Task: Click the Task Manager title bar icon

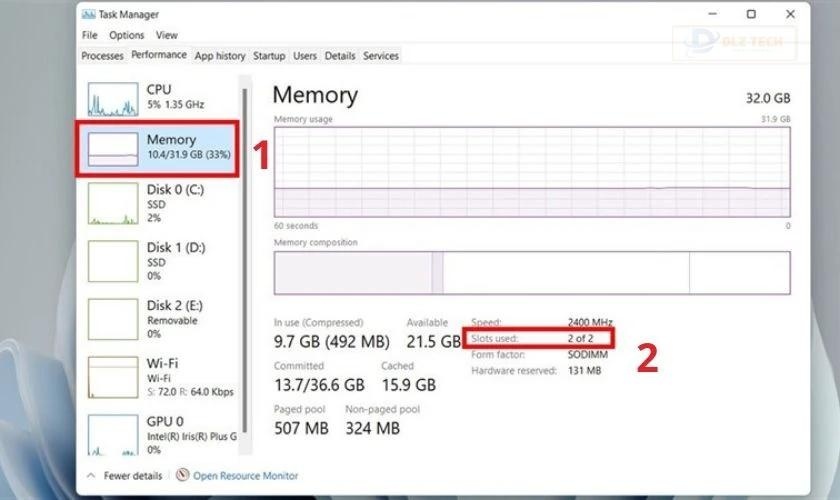Action: [x=89, y=15]
